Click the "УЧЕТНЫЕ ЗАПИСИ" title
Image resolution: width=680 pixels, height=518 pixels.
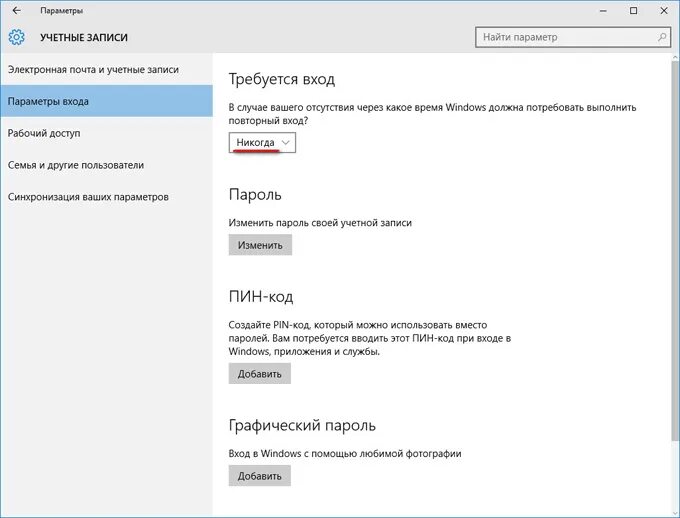click(84, 38)
